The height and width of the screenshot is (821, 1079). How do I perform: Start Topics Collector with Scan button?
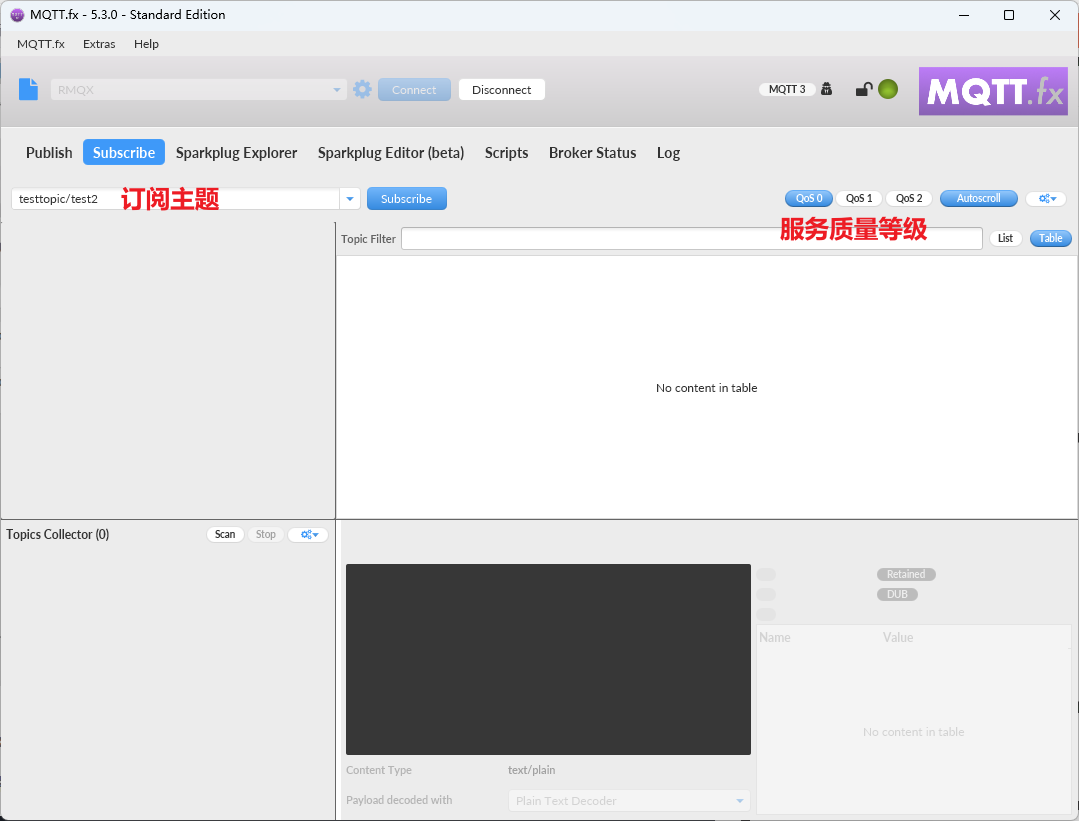(x=225, y=534)
